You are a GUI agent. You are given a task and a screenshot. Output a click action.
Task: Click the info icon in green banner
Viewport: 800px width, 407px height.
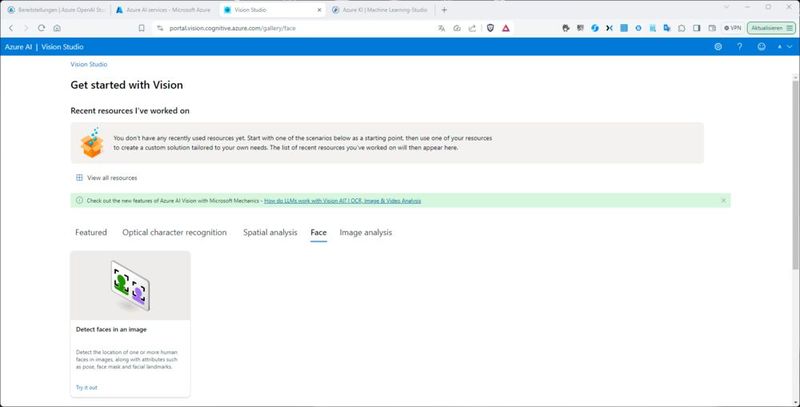79,200
